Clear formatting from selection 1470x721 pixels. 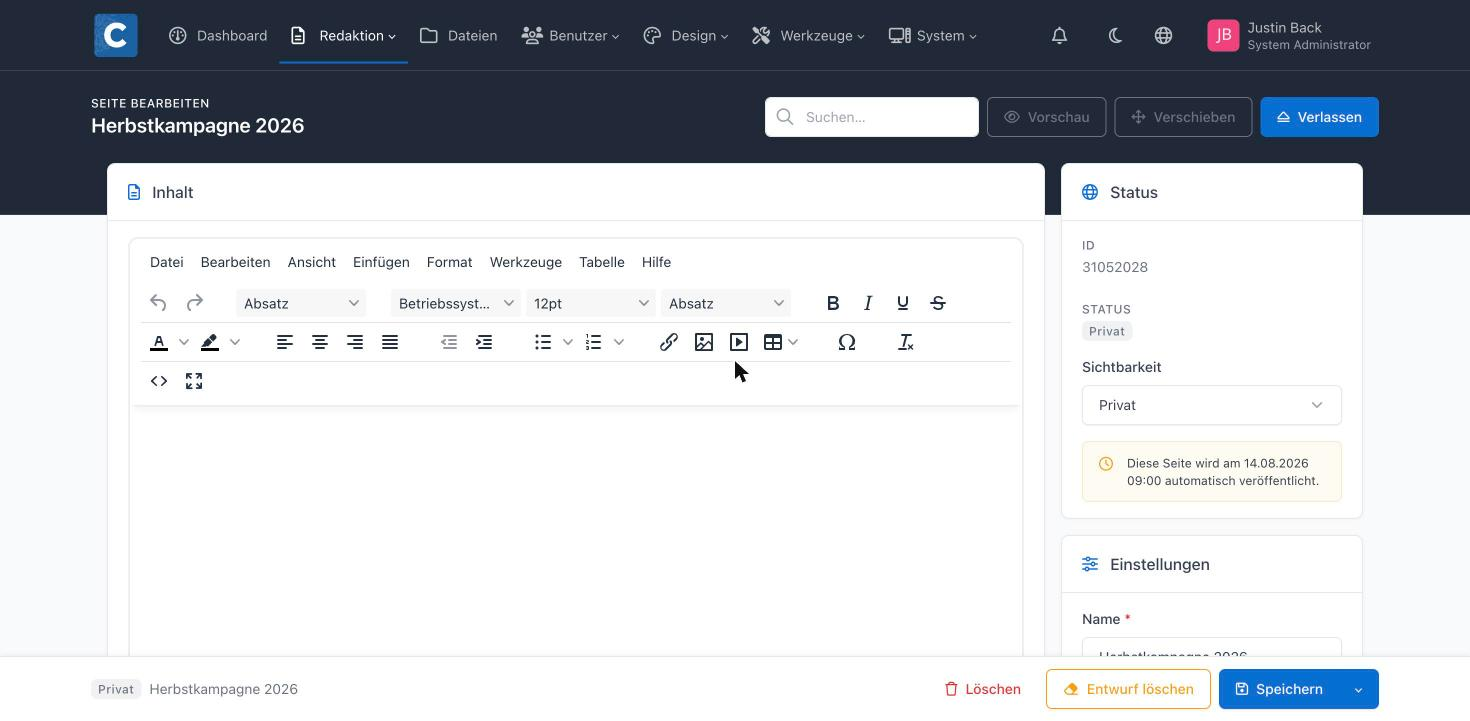click(x=906, y=342)
